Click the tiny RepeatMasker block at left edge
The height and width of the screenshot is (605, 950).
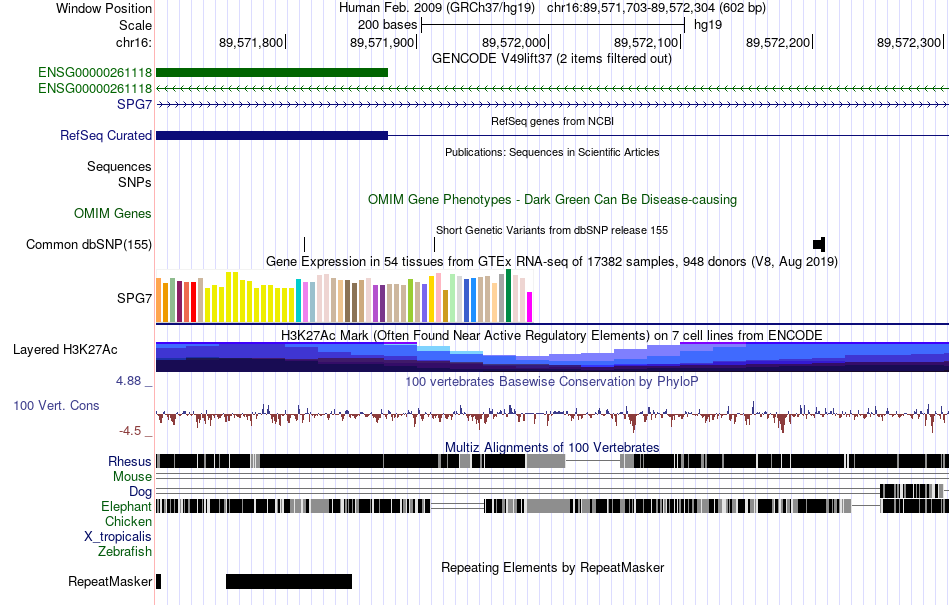coord(159,581)
